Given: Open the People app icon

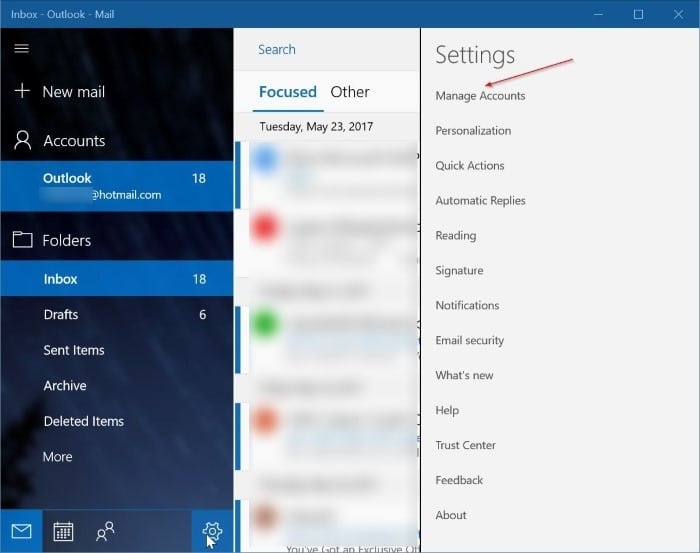Looking at the screenshot, I should point(105,531).
